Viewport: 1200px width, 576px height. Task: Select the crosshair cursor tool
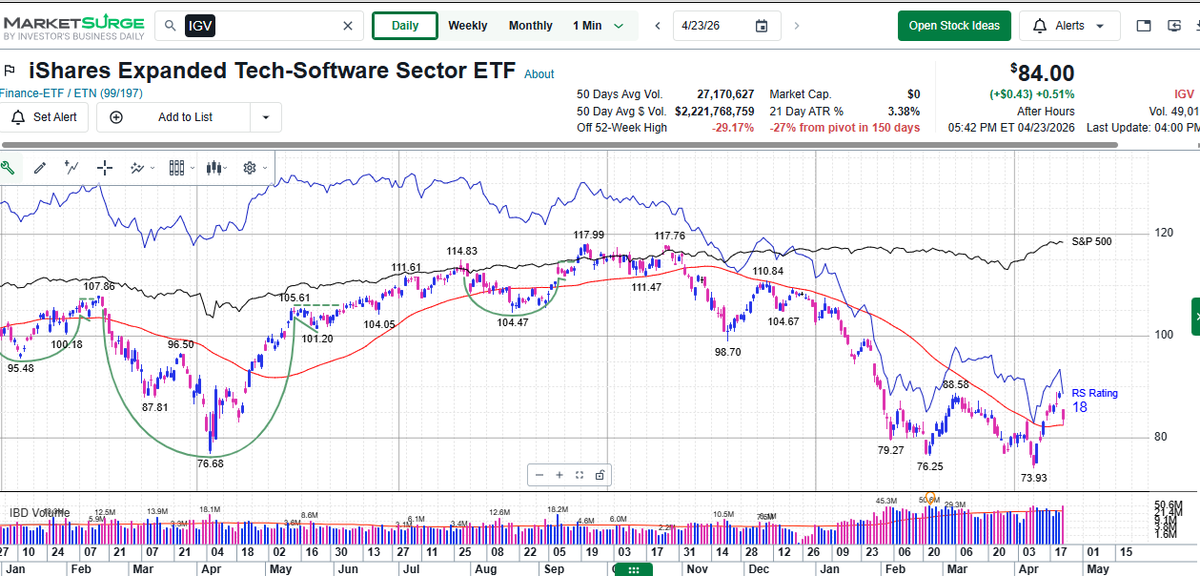click(x=105, y=168)
